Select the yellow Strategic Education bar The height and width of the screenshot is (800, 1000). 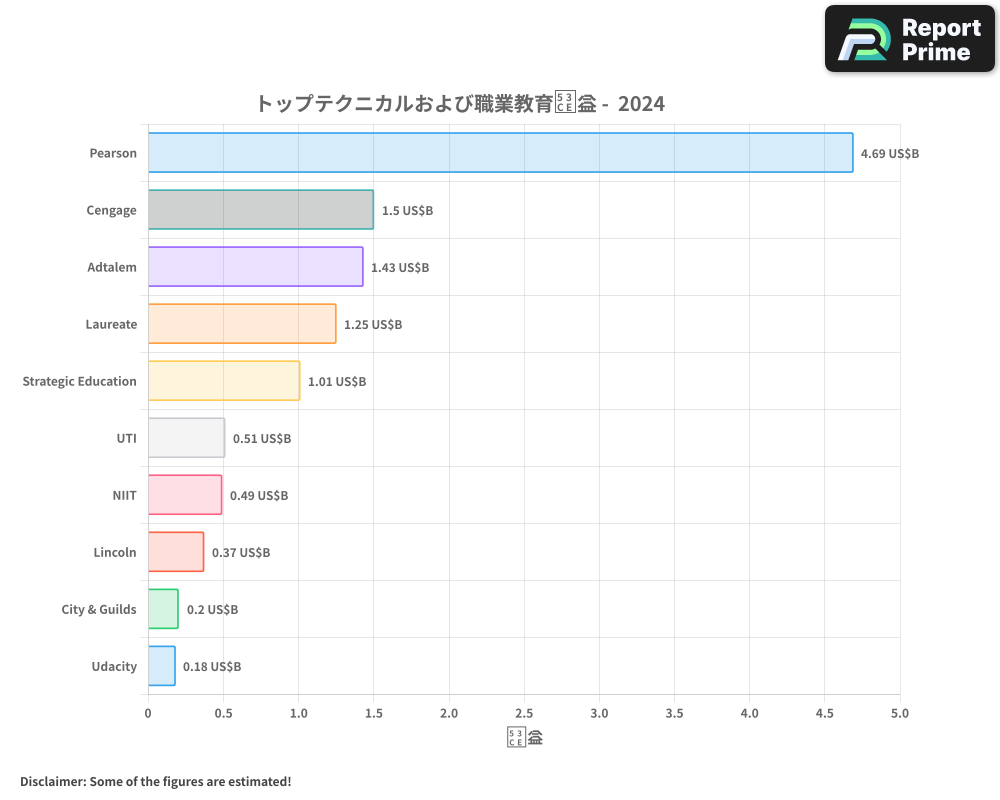pyautogui.click(x=224, y=381)
